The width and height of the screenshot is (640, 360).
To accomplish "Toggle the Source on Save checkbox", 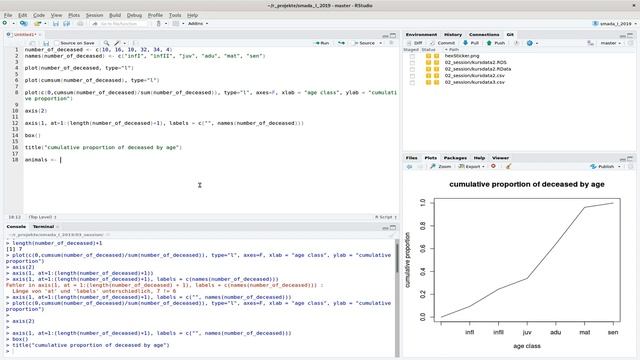I will pos(57,43).
